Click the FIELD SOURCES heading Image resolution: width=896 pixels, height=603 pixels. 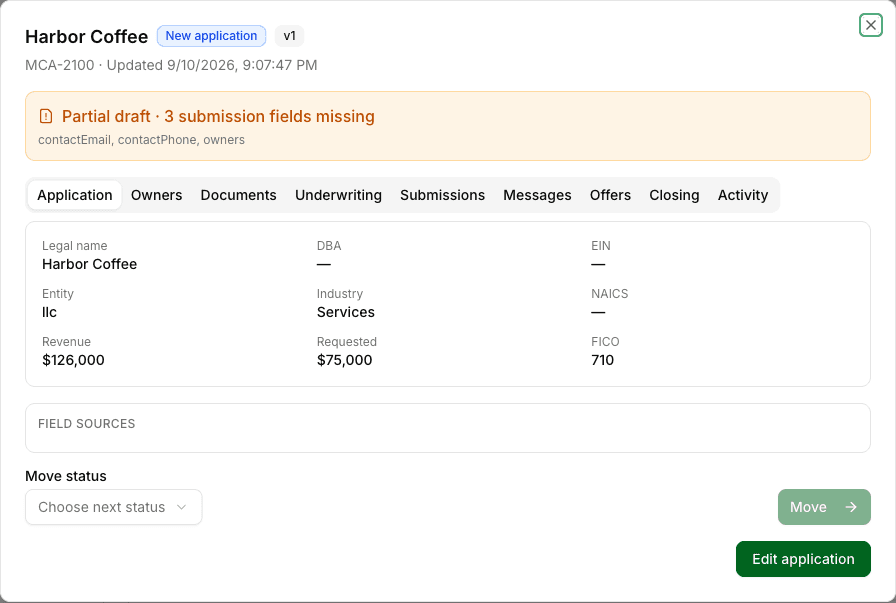[87, 424]
